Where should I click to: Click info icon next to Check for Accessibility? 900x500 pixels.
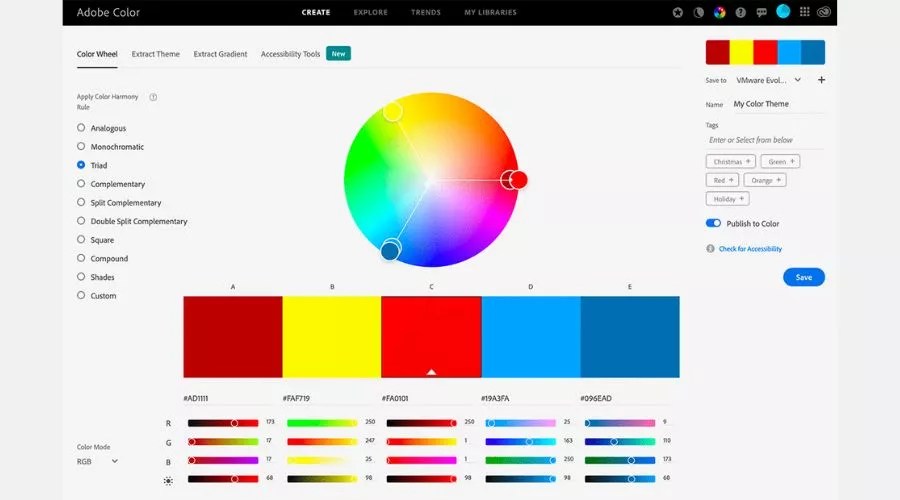[711, 249]
